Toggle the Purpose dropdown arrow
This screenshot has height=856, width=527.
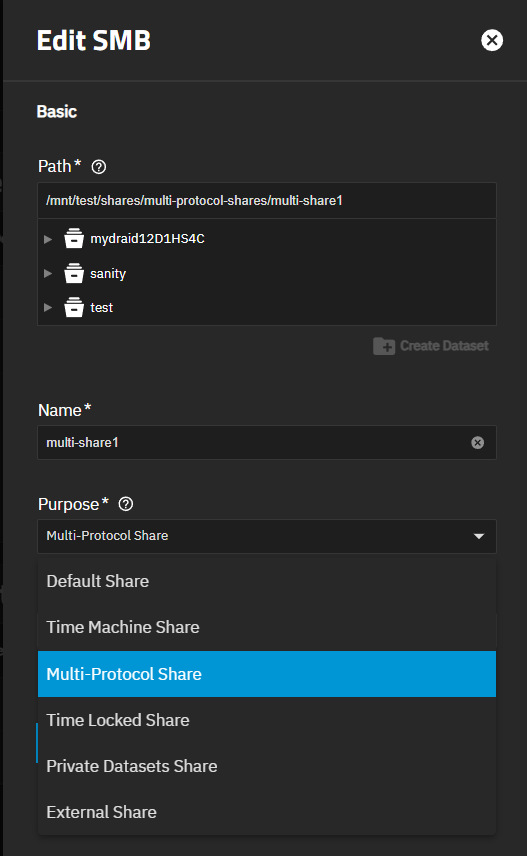tap(479, 536)
